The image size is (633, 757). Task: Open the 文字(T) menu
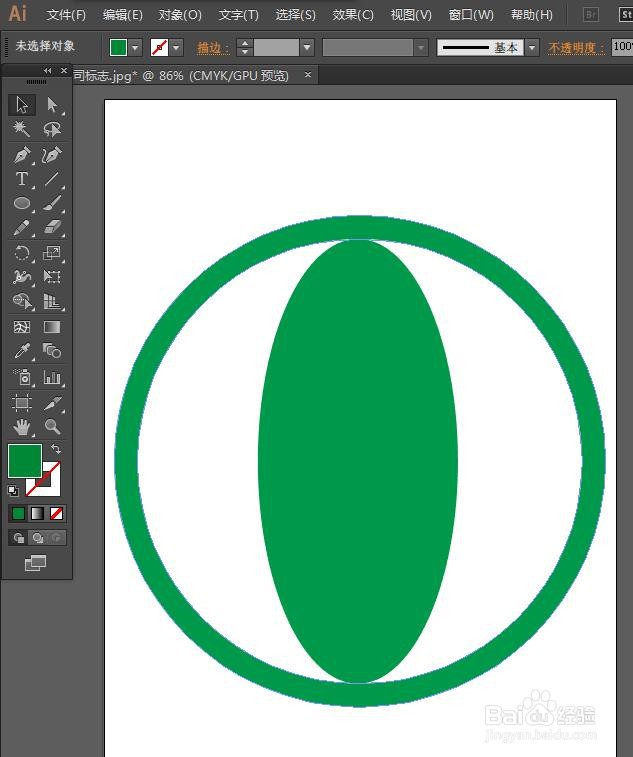(x=239, y=15)
